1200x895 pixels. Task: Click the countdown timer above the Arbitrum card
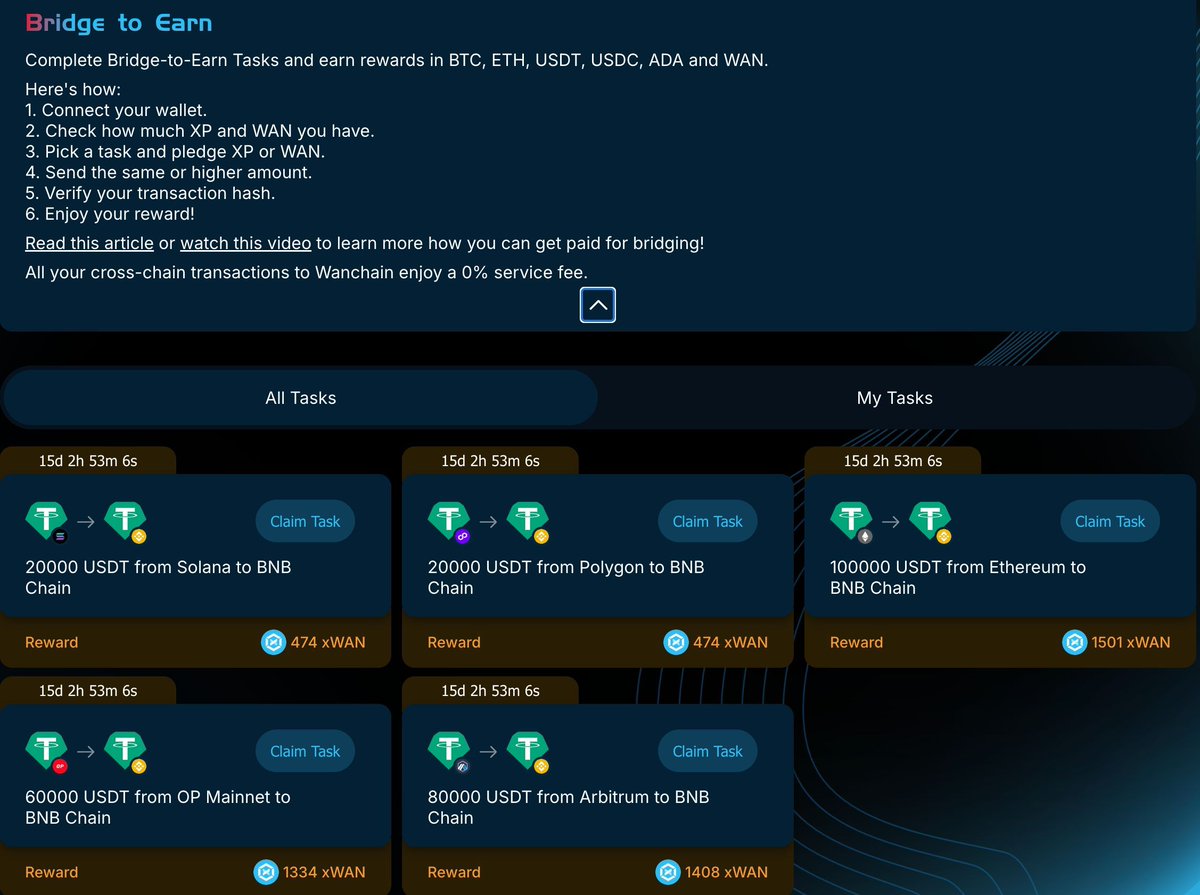(490, 691)
